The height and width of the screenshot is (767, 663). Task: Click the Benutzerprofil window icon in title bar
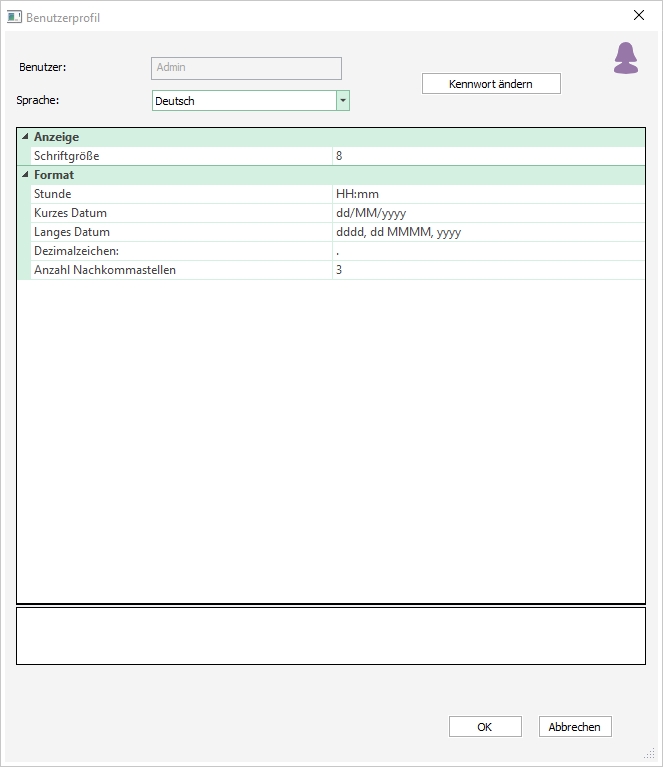pyautogui.click(x=15, y=17)
